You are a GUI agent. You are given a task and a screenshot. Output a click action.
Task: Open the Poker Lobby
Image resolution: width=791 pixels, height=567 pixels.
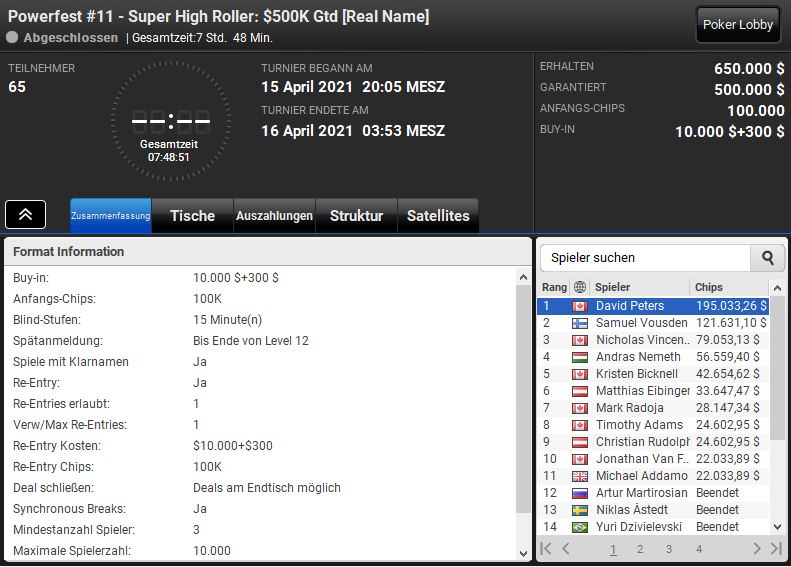(738, 24)
